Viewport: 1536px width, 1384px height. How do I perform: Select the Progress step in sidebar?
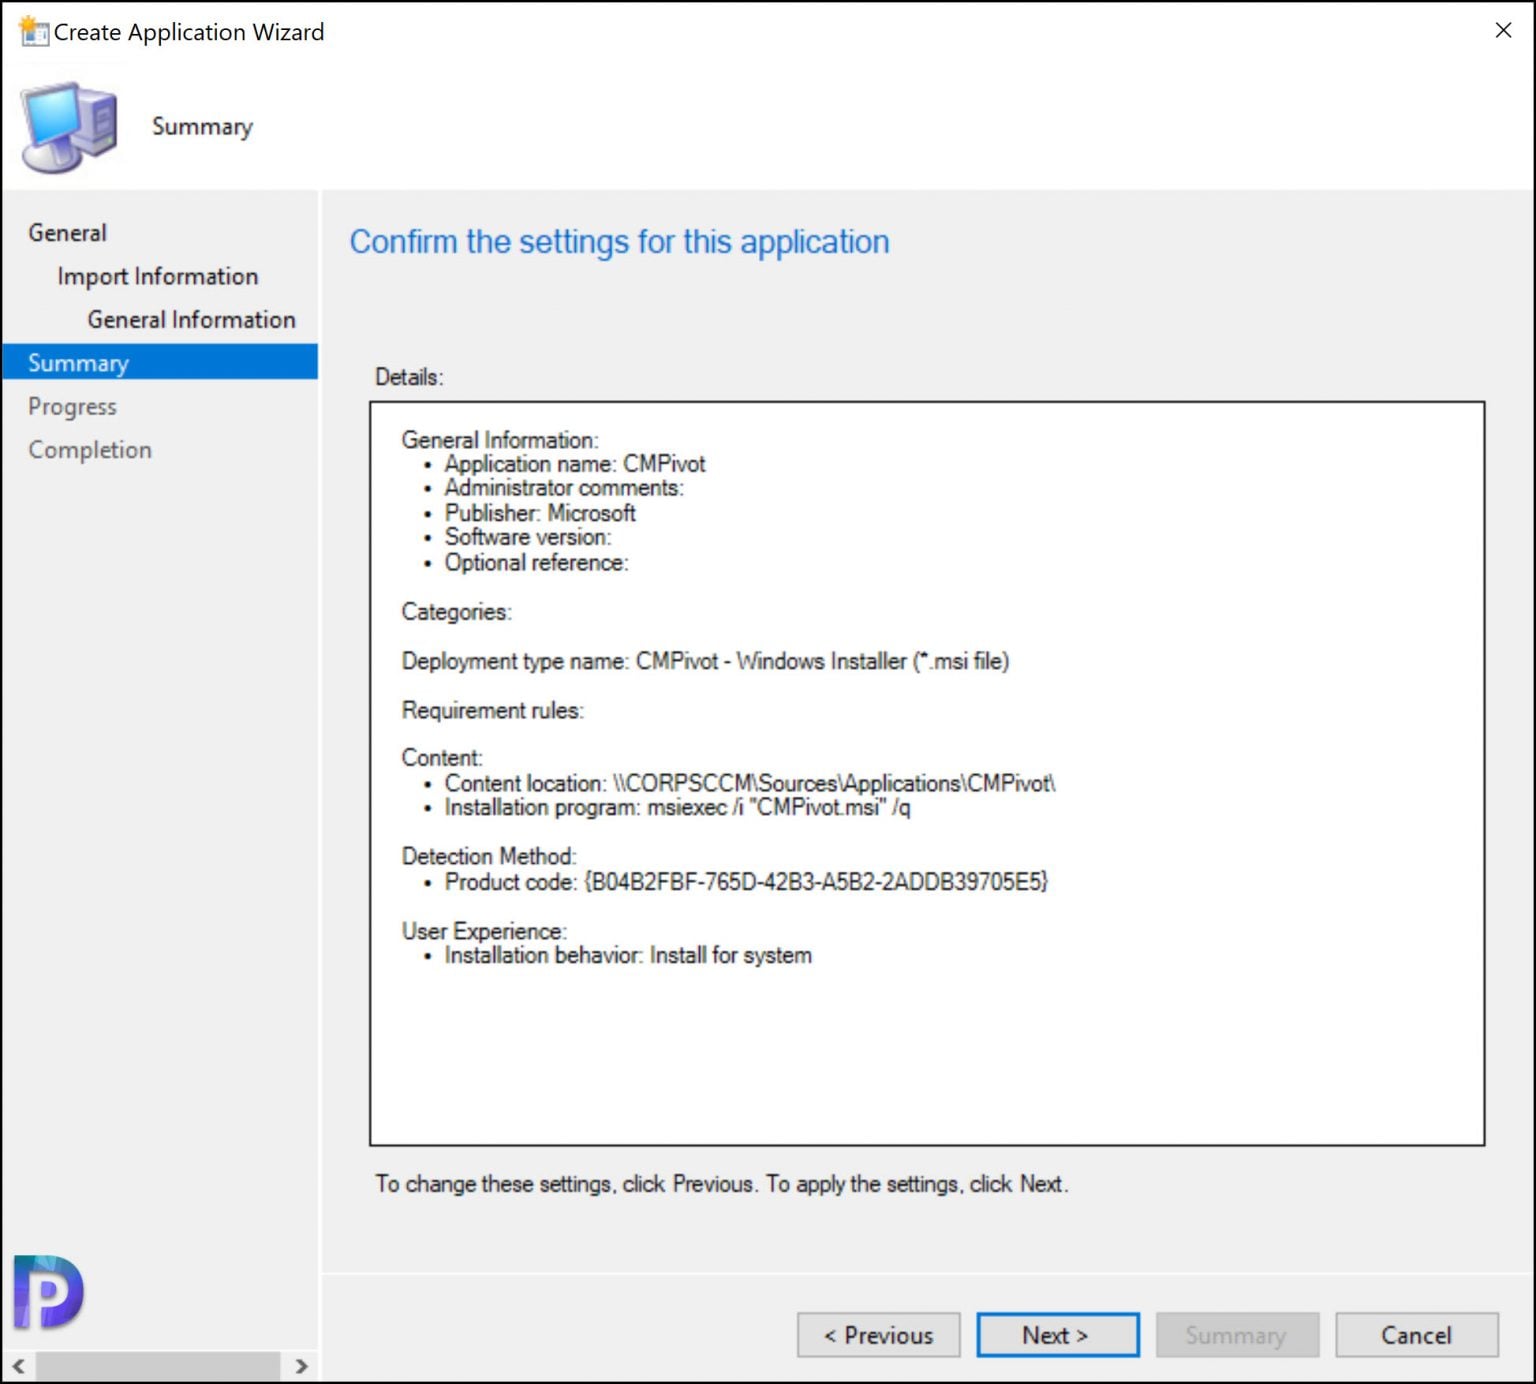(x=72, y=407)
